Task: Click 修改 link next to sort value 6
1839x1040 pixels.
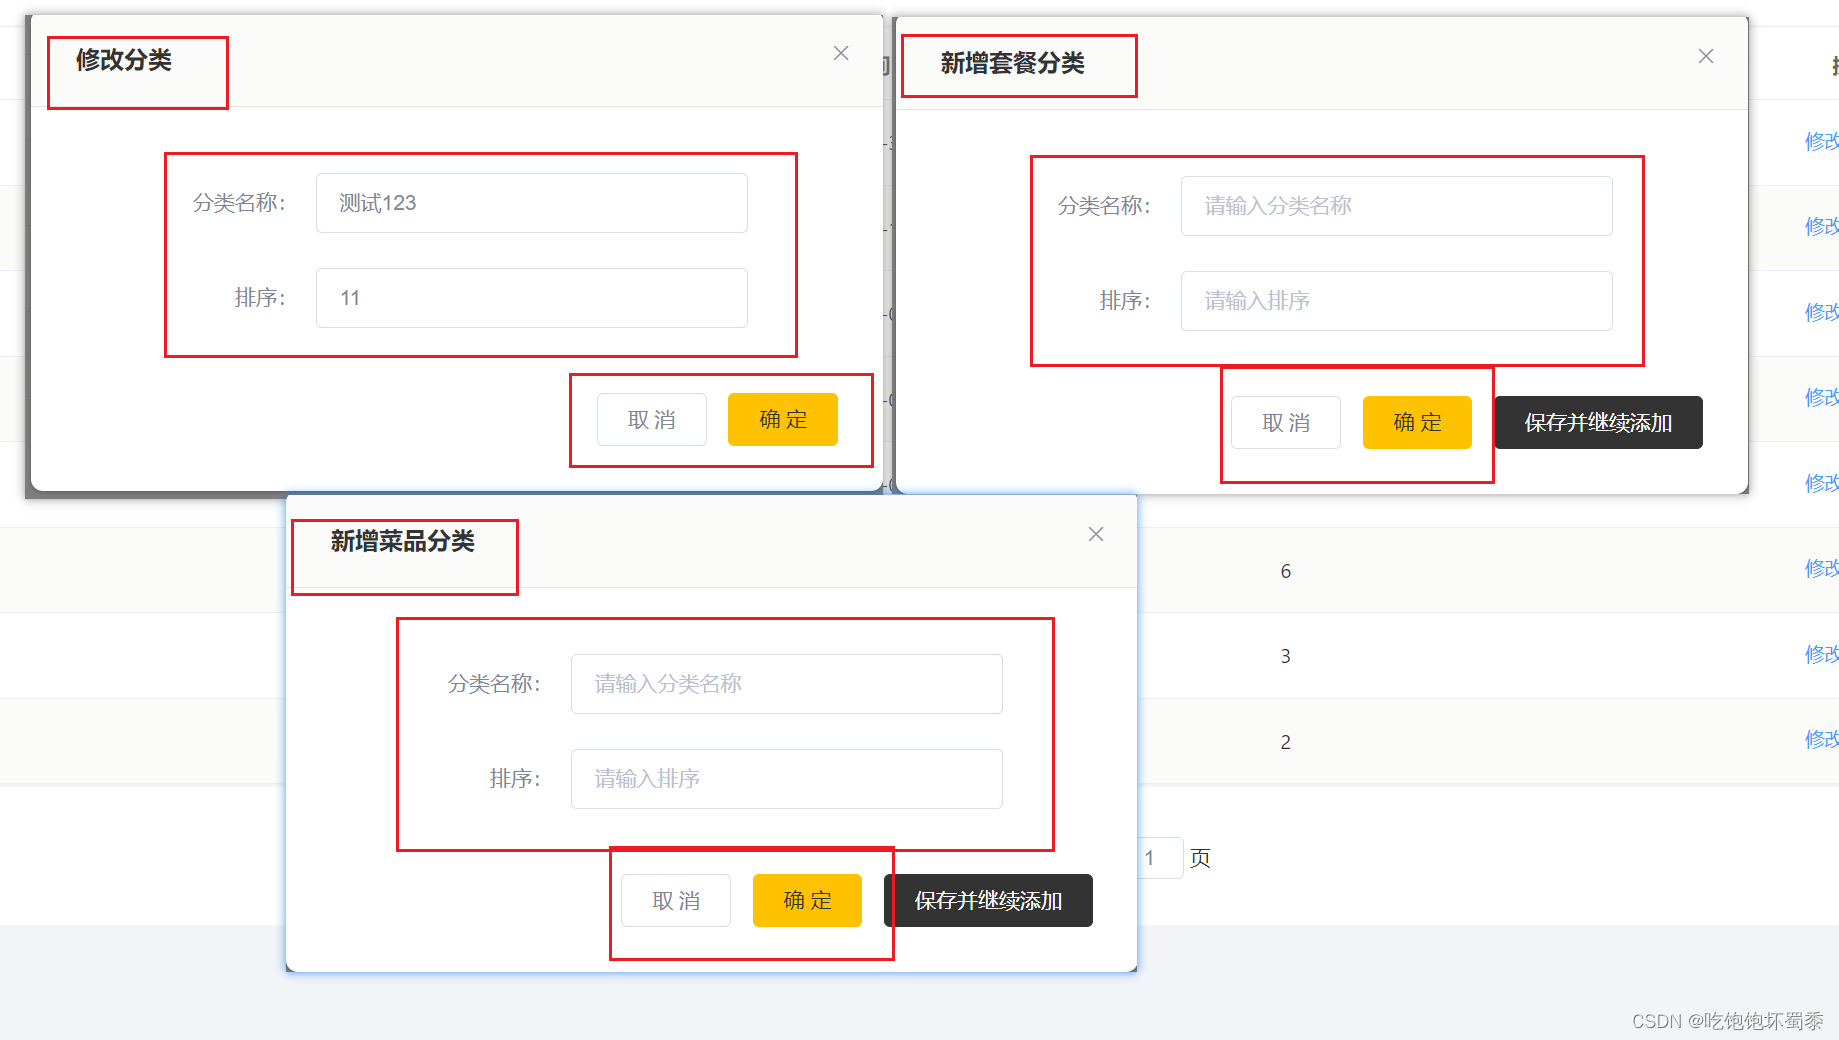Action: point(1820,569)
